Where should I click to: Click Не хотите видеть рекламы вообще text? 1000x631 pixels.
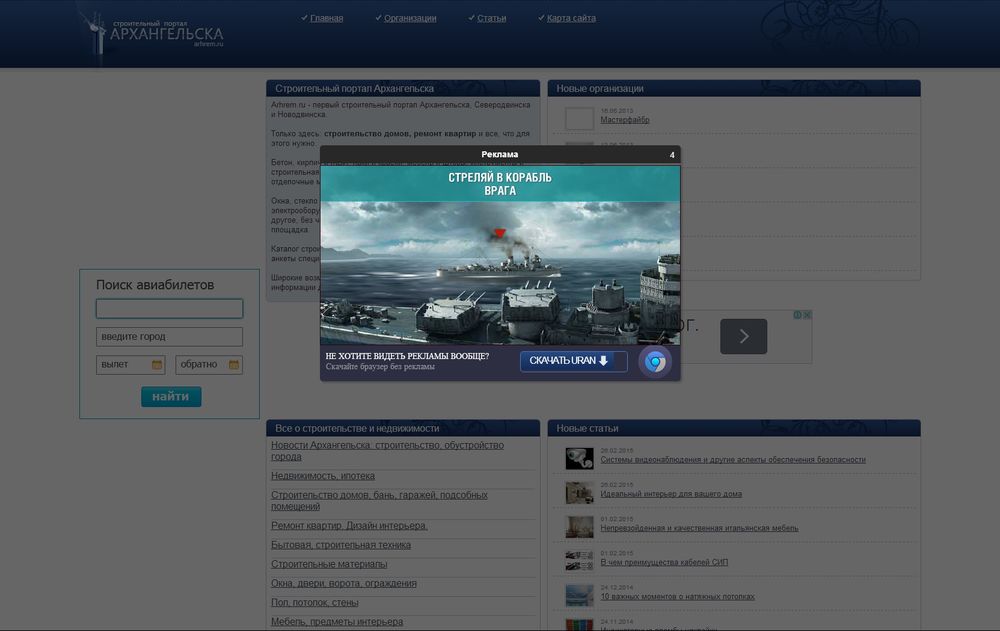click(408, 356)
